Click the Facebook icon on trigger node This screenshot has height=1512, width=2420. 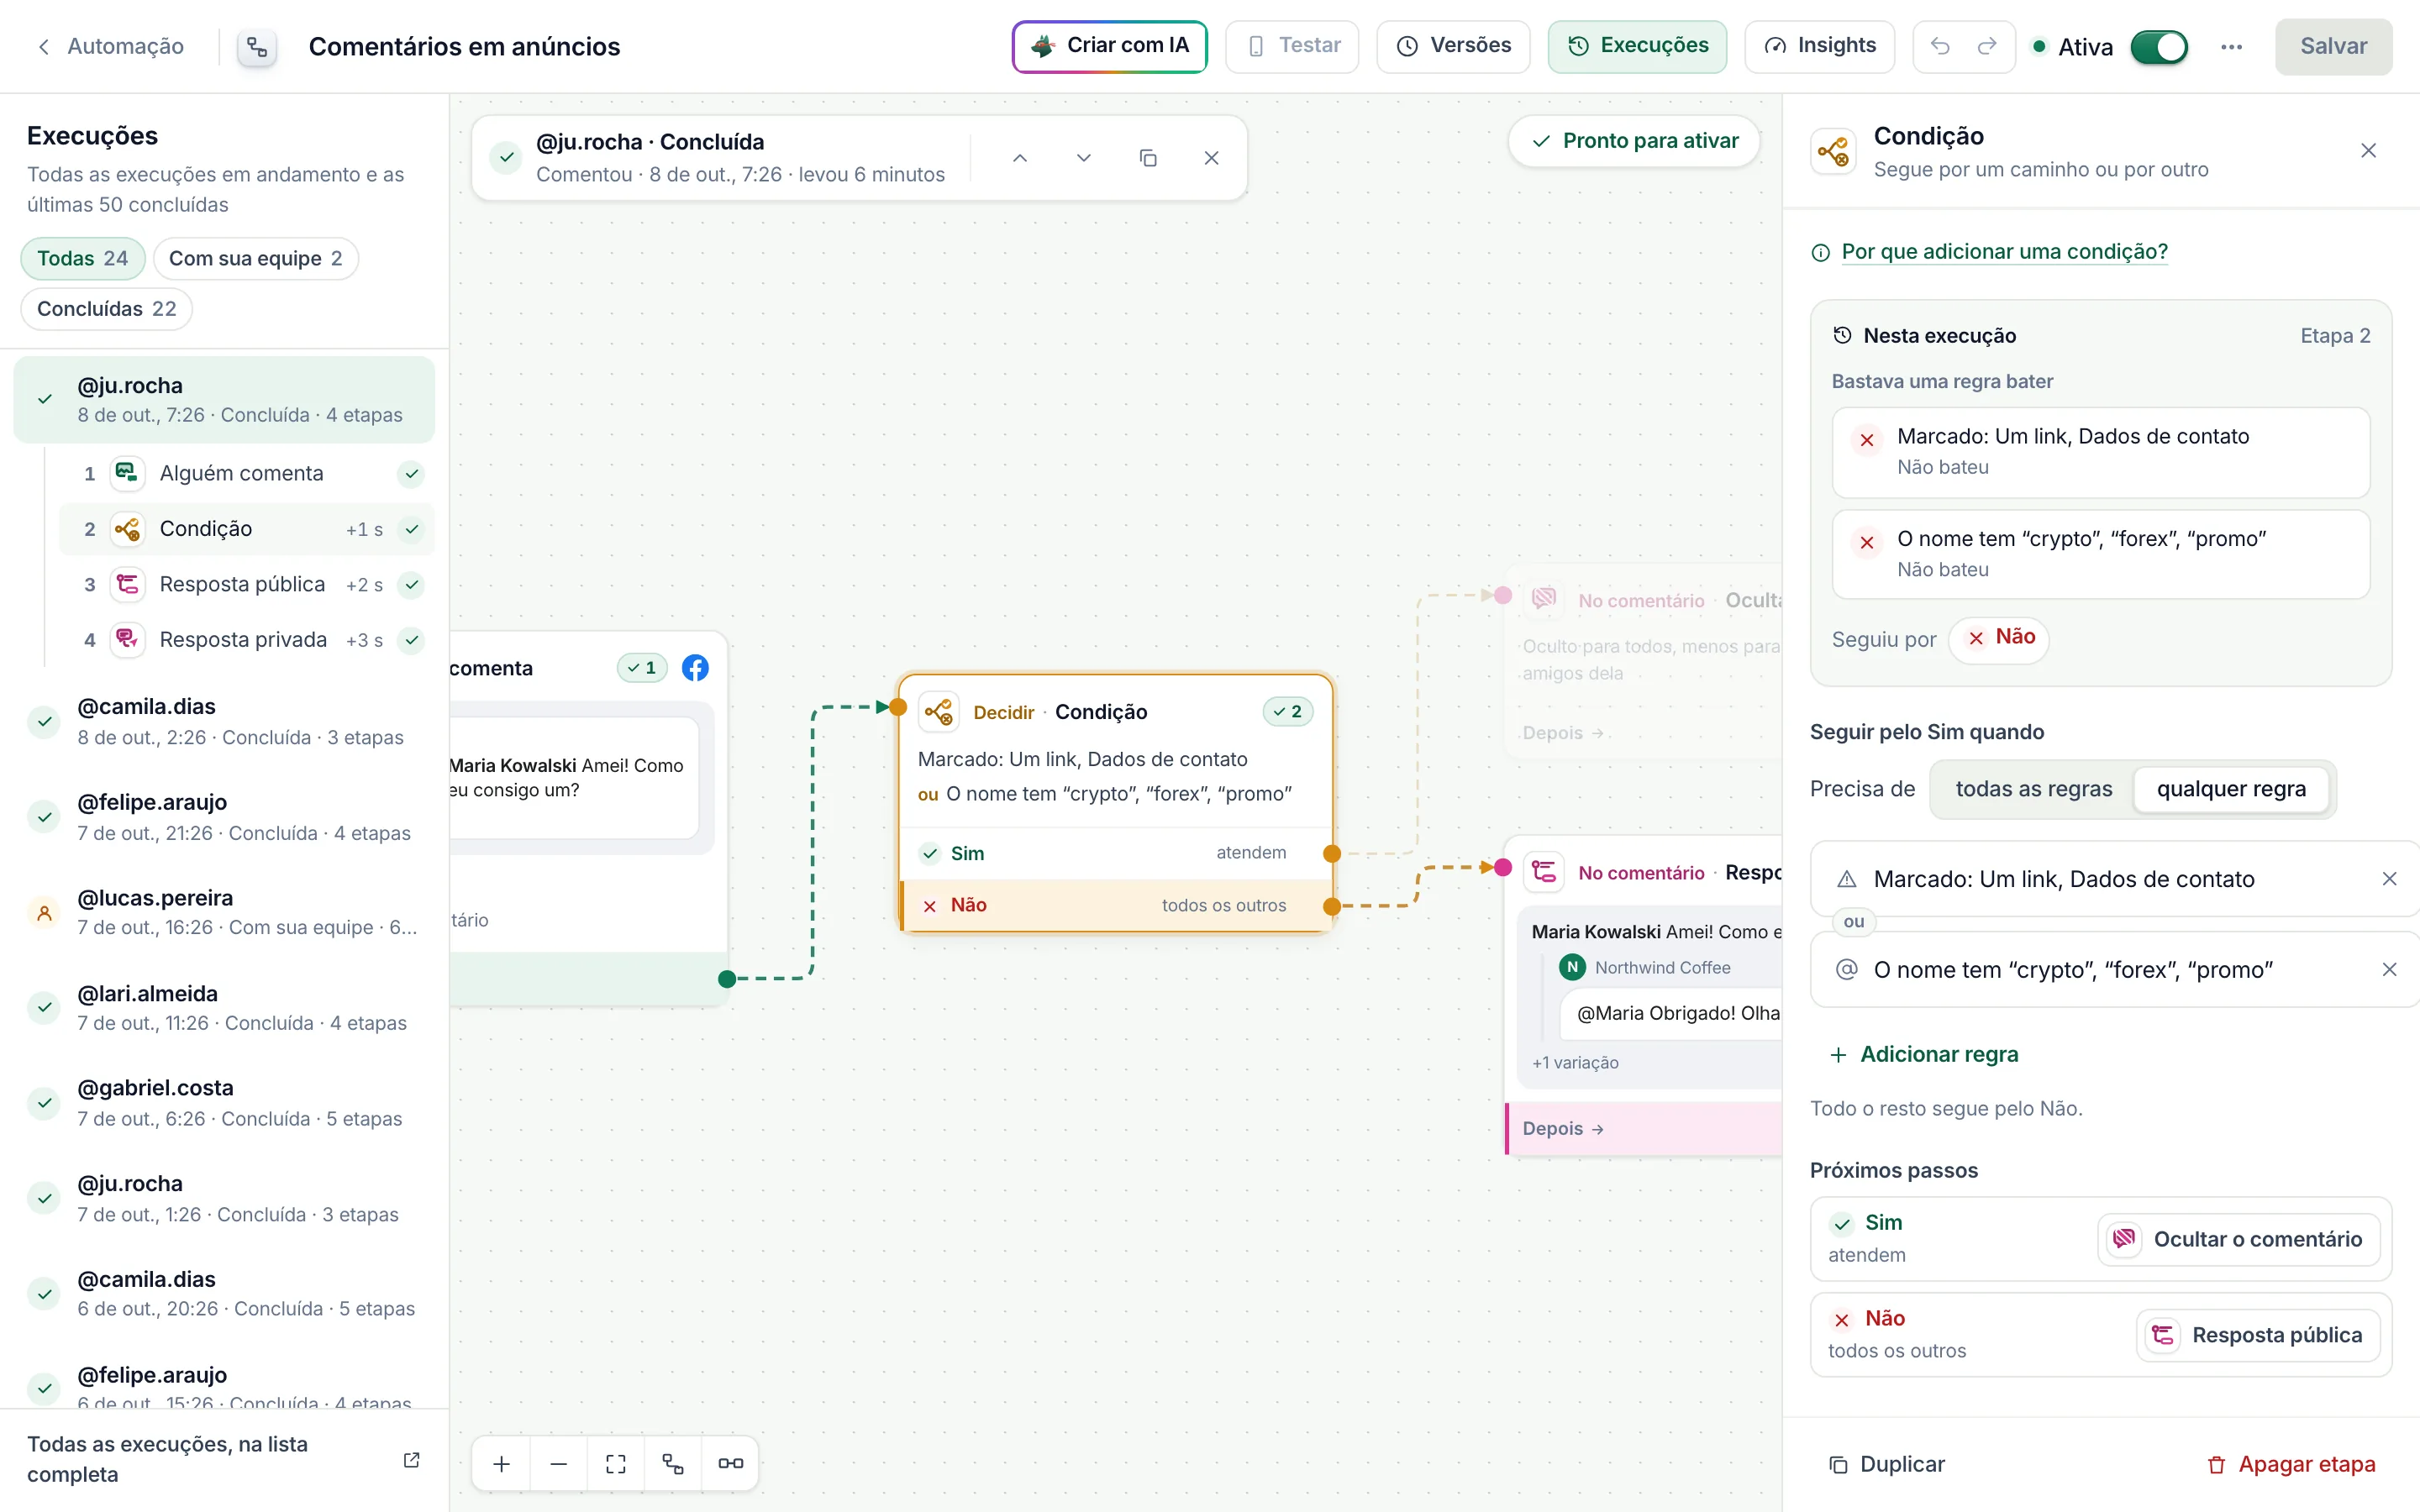(695, 668)
